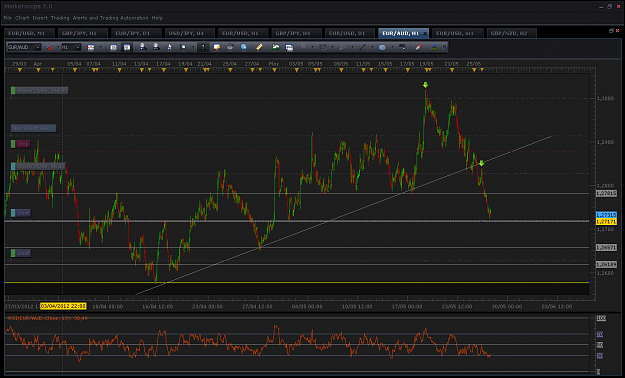Open the Trading menu
The height and width of the screenshot is (378, 625).
click(x=60, y=18)
